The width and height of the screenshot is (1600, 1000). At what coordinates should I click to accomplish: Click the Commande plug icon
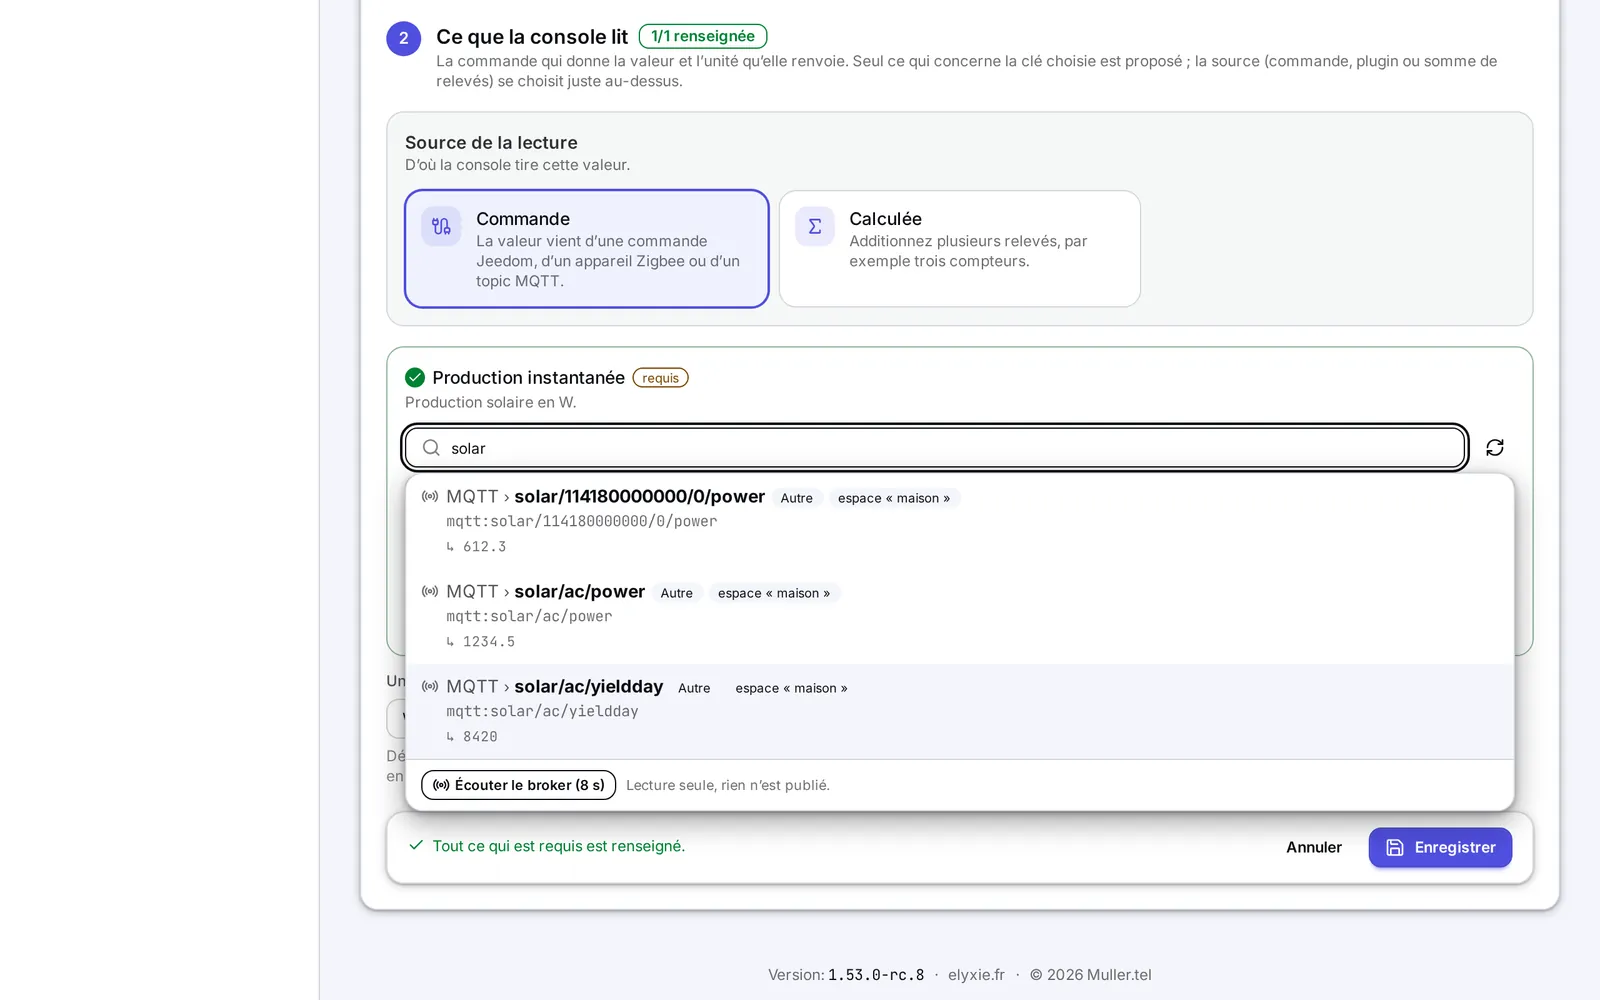(x=441, y=227)
